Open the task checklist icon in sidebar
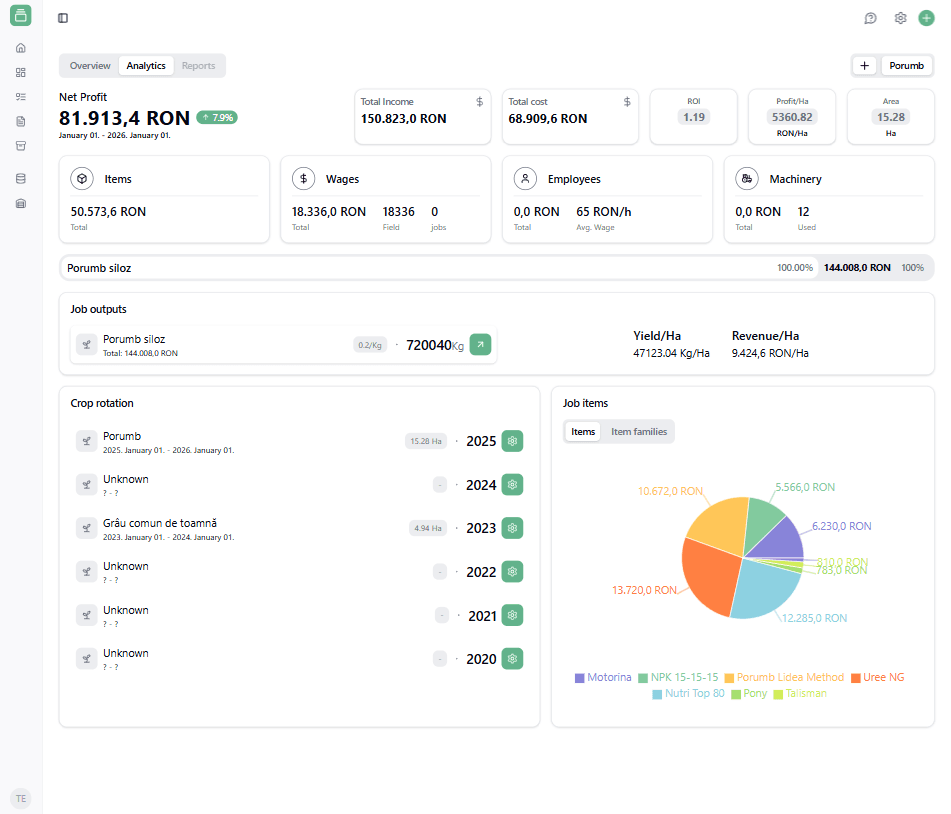This screenshot has height=814, width=951. pos(21,97)
